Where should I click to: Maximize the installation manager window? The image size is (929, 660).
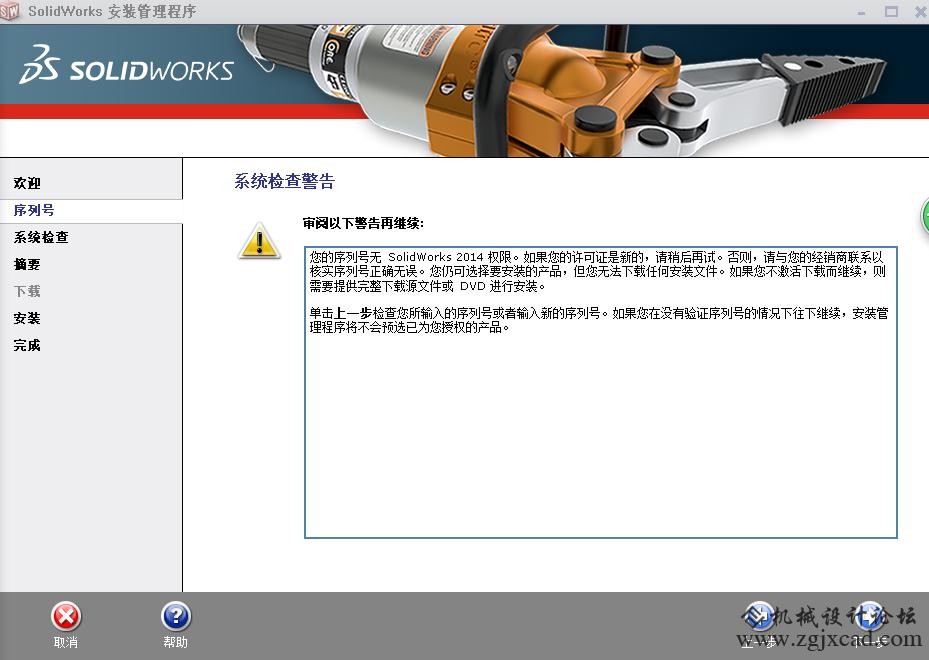pyautogui.click(x=891, y=11)
